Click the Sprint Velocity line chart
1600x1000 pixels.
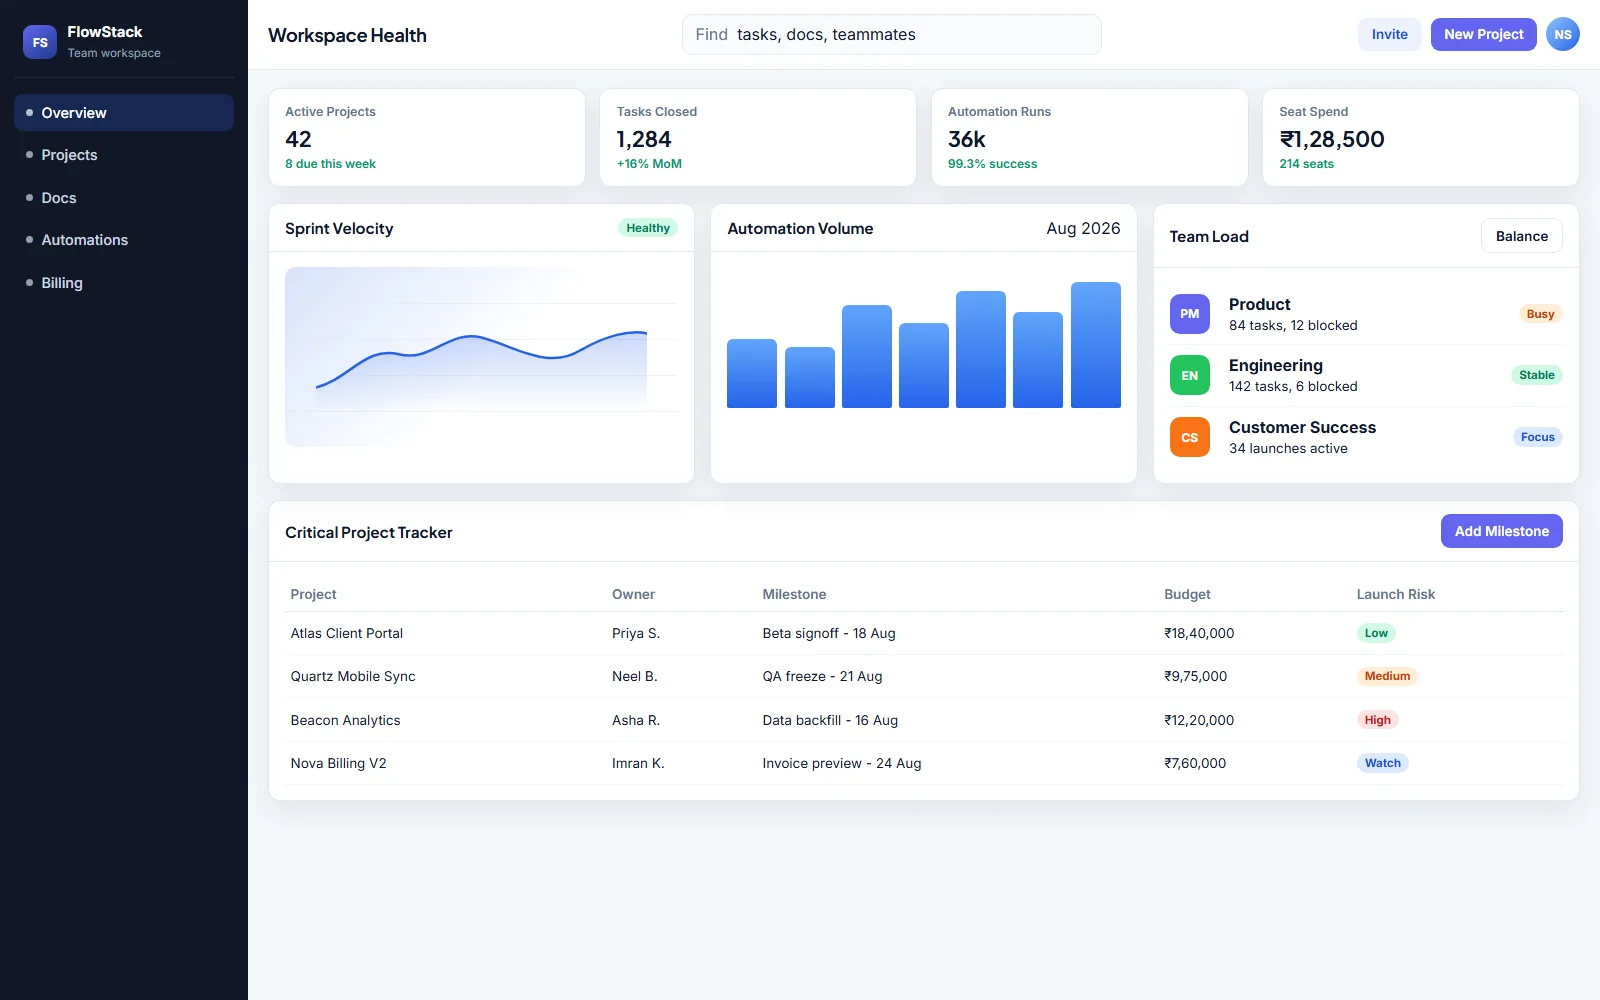(481, 357)
